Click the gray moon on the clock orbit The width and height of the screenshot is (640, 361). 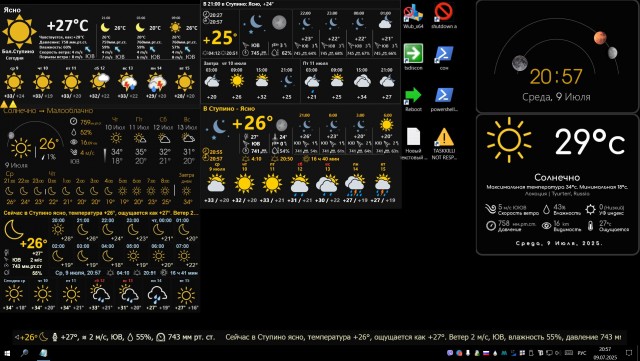[x=520, y=63]
